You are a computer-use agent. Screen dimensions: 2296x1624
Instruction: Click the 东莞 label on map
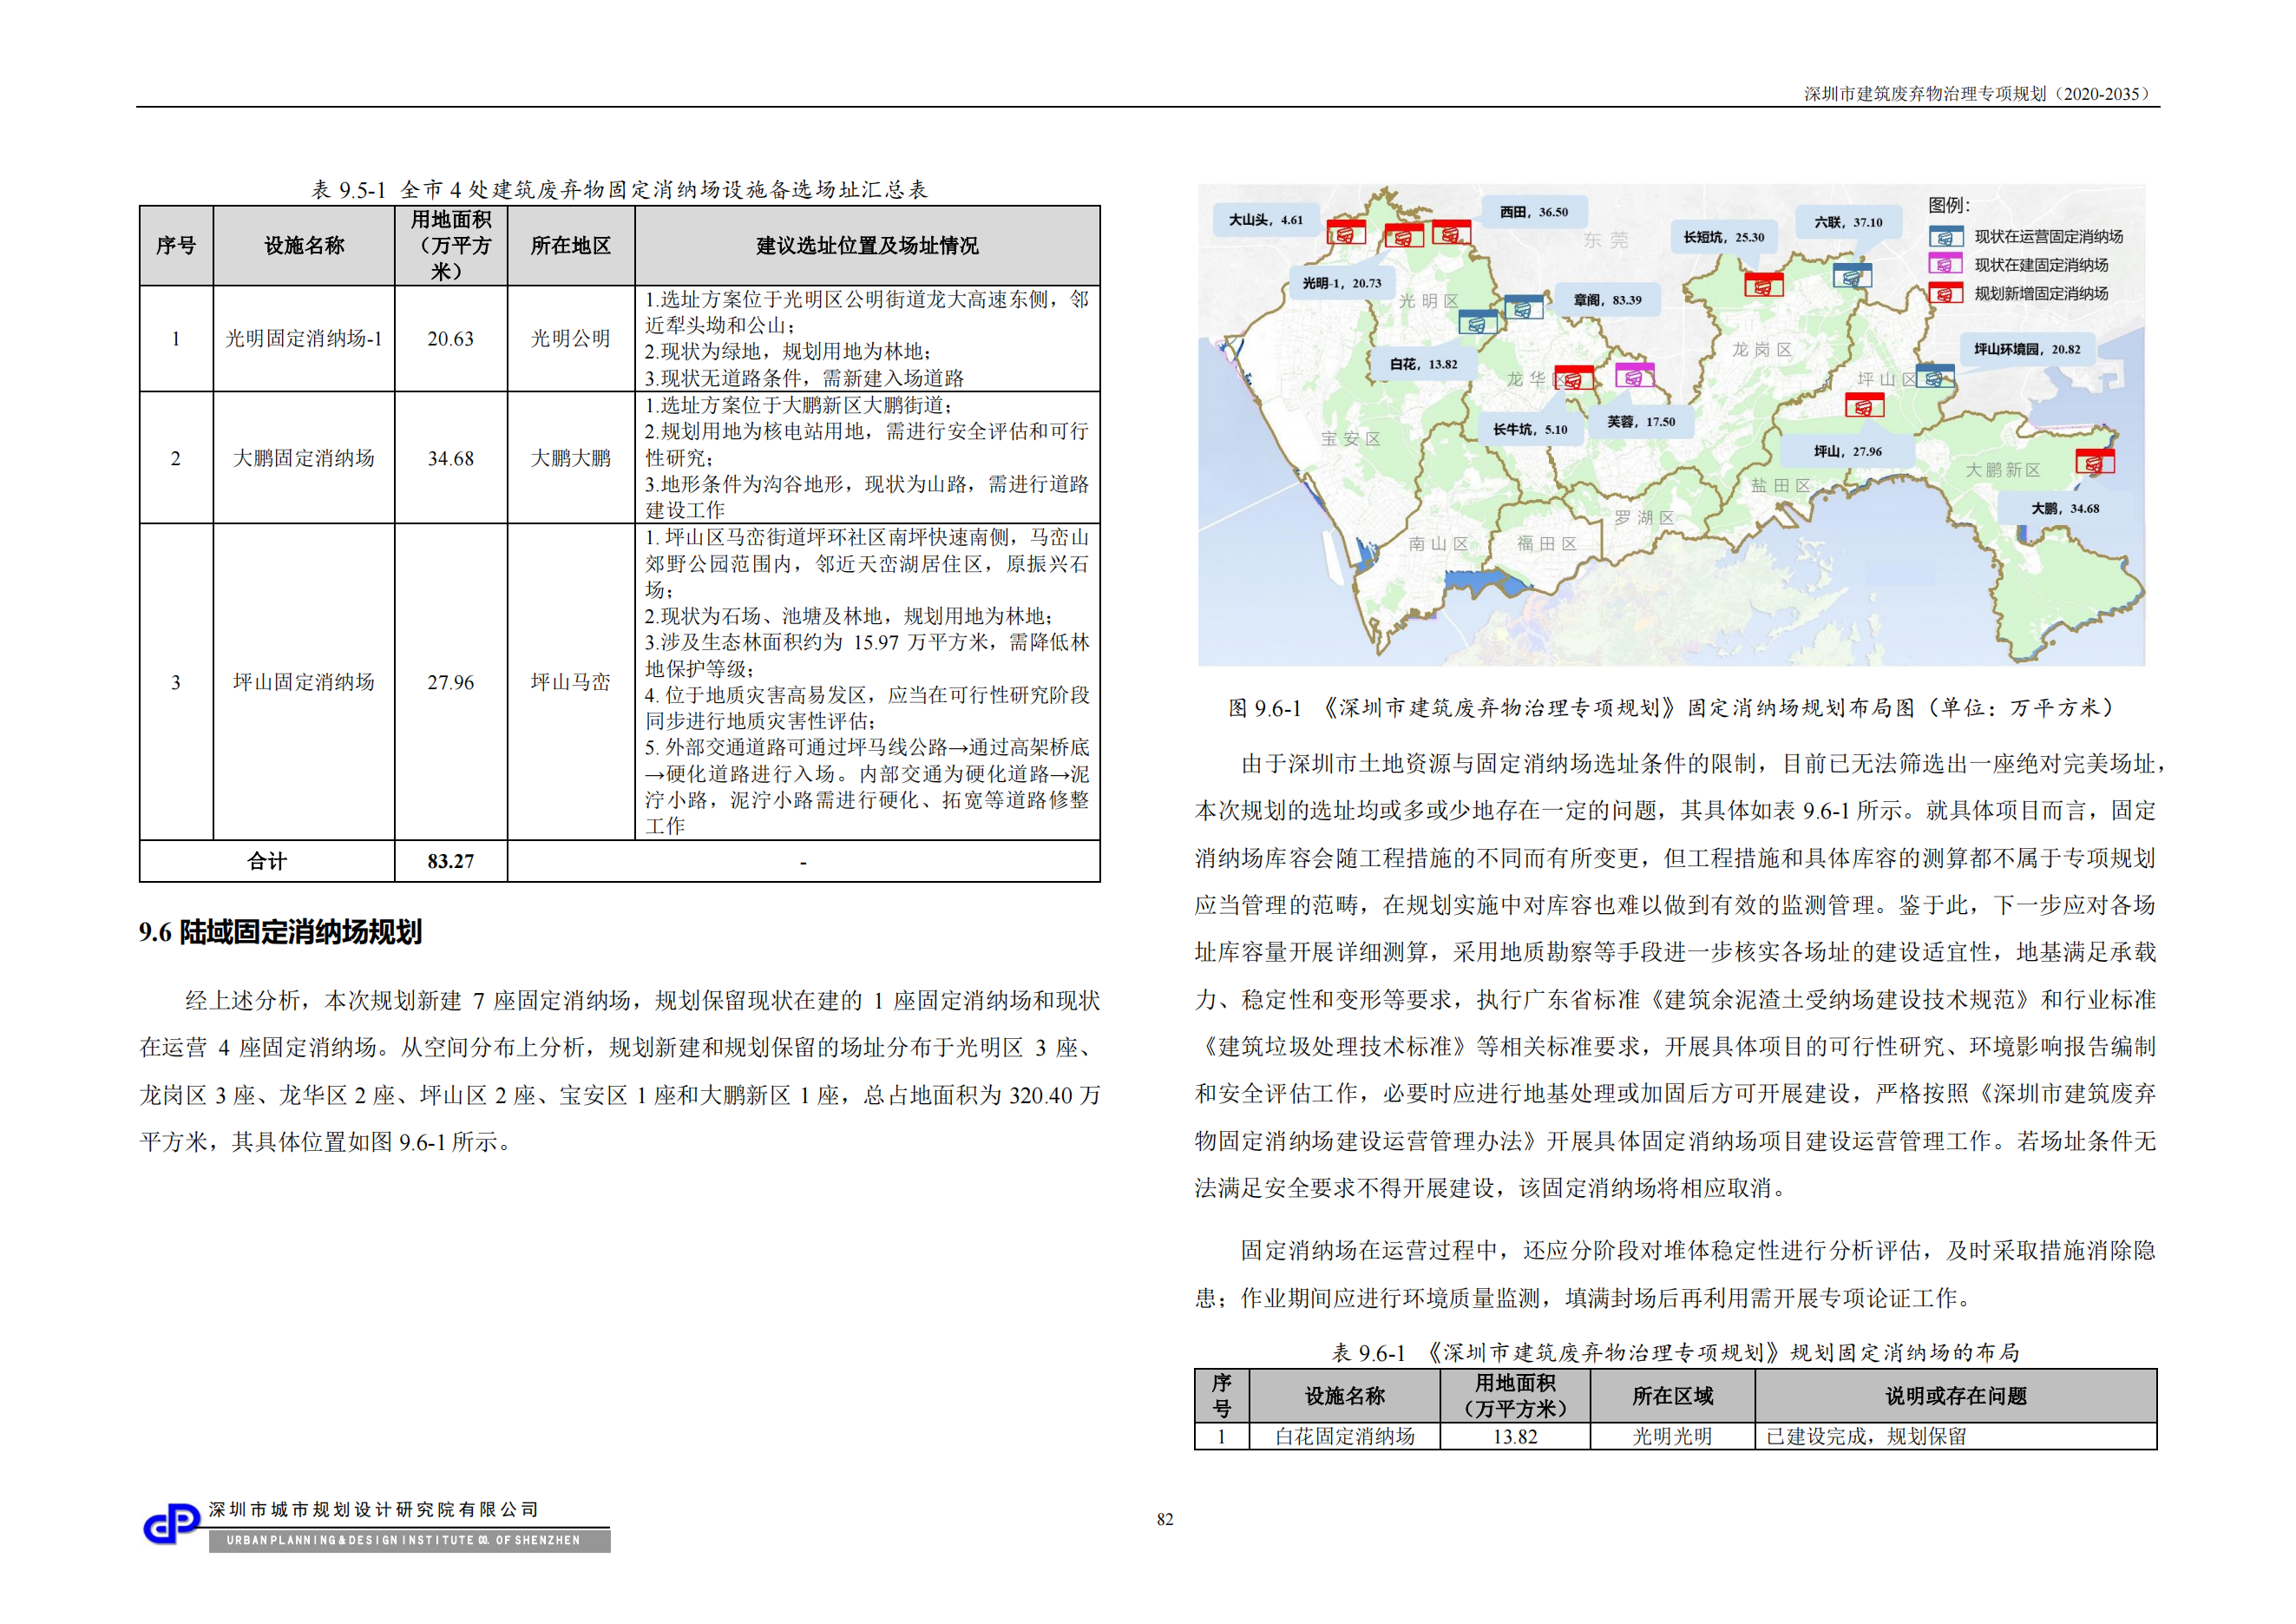(1606, 240)
